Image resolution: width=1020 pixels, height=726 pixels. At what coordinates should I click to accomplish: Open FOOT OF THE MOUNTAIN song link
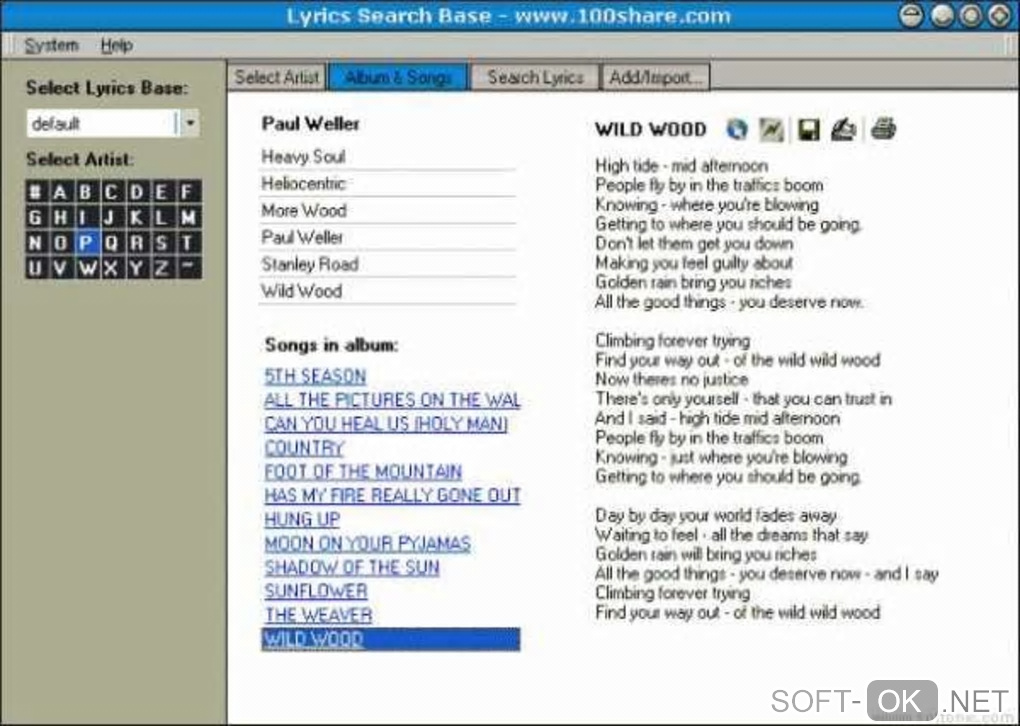click(363, 472)
